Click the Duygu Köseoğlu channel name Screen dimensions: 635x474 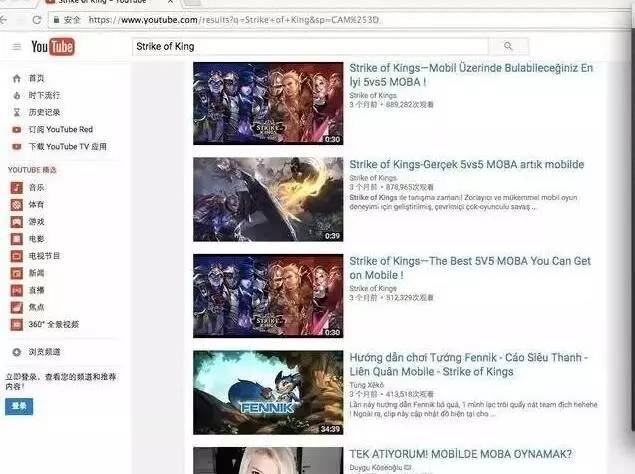tap(376, 468)
